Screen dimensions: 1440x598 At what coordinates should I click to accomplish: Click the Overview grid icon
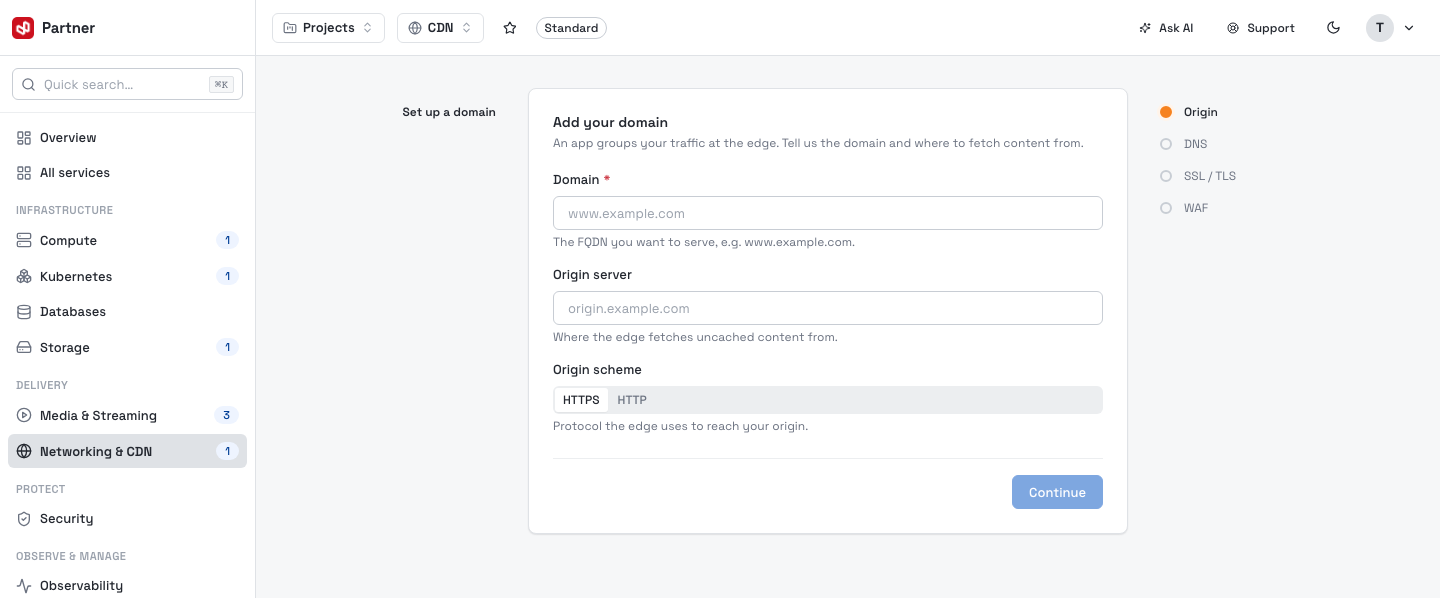(24, 138)
